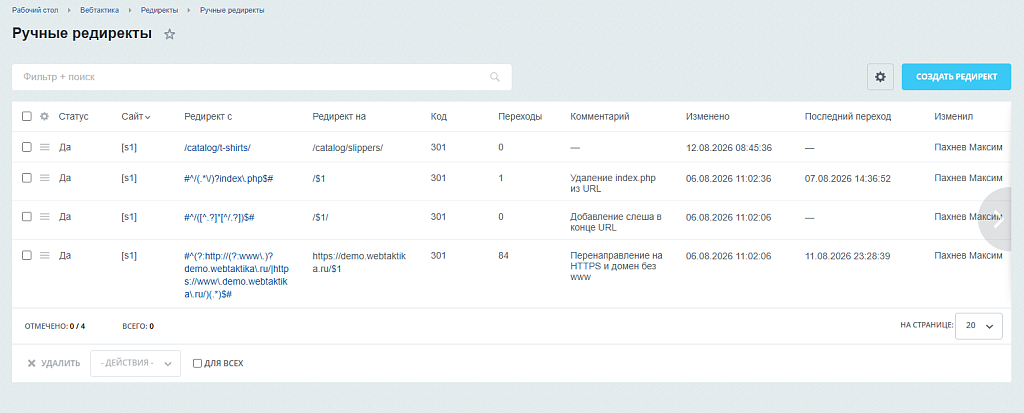
Task: Open row menu for /catalog/t-shirts/ redirect
Action: point(44,148)
